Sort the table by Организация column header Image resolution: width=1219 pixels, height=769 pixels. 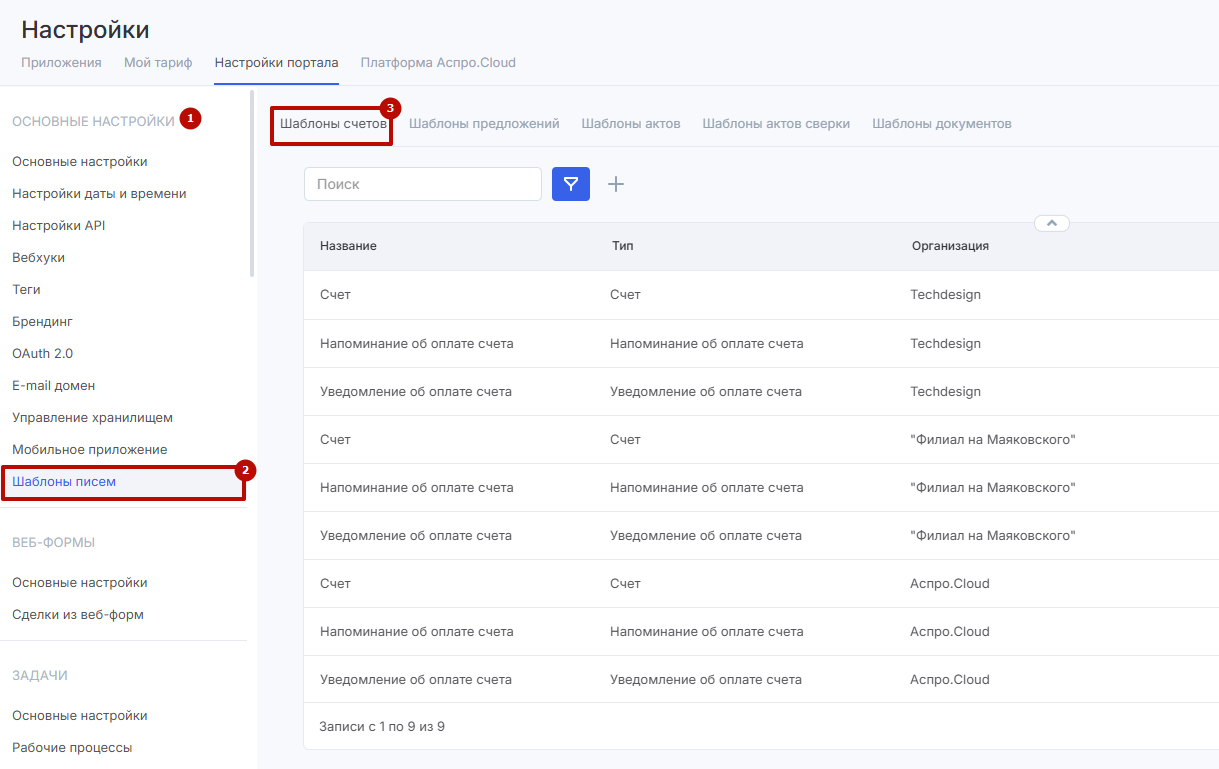point(950,246)
